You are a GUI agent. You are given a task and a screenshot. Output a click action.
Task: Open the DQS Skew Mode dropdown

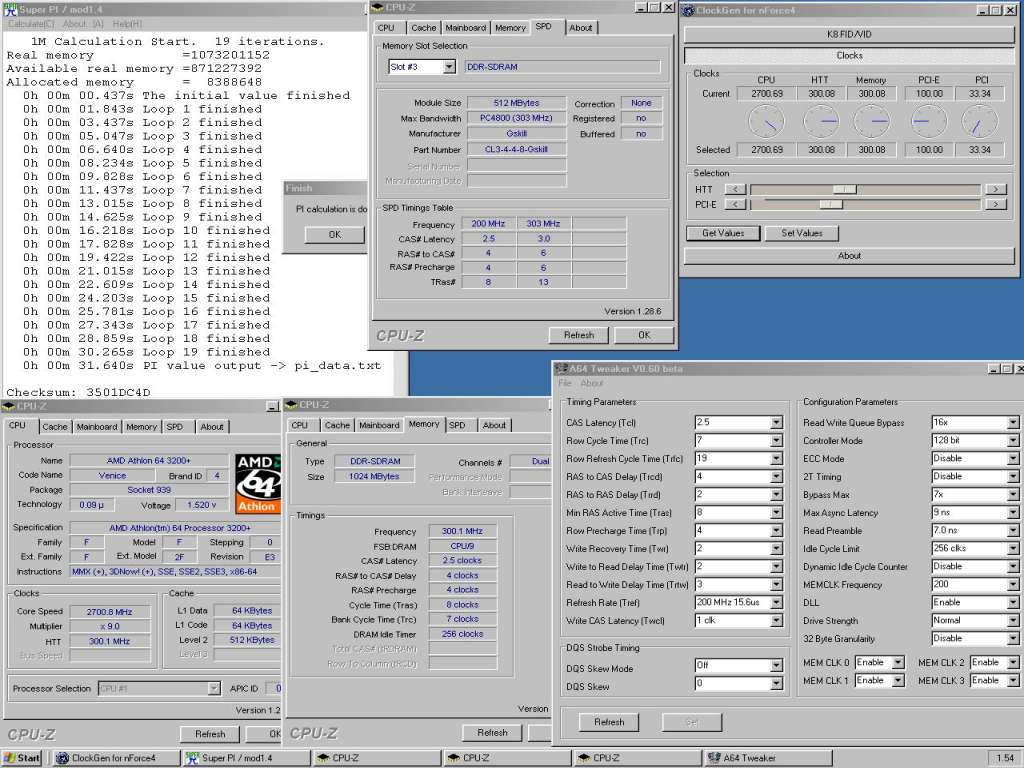click(776, 665)
